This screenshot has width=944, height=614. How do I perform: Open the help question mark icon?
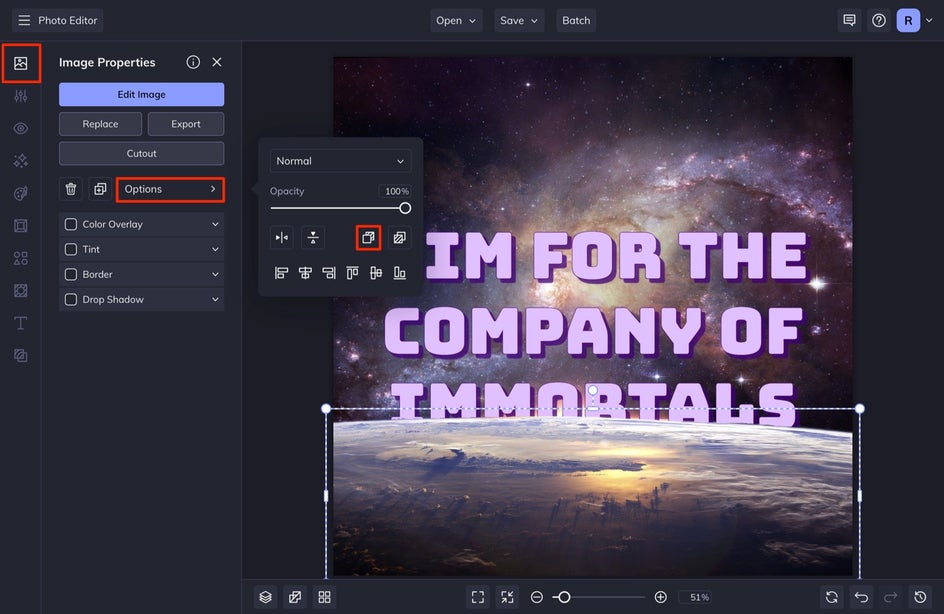tap(879, 20)
